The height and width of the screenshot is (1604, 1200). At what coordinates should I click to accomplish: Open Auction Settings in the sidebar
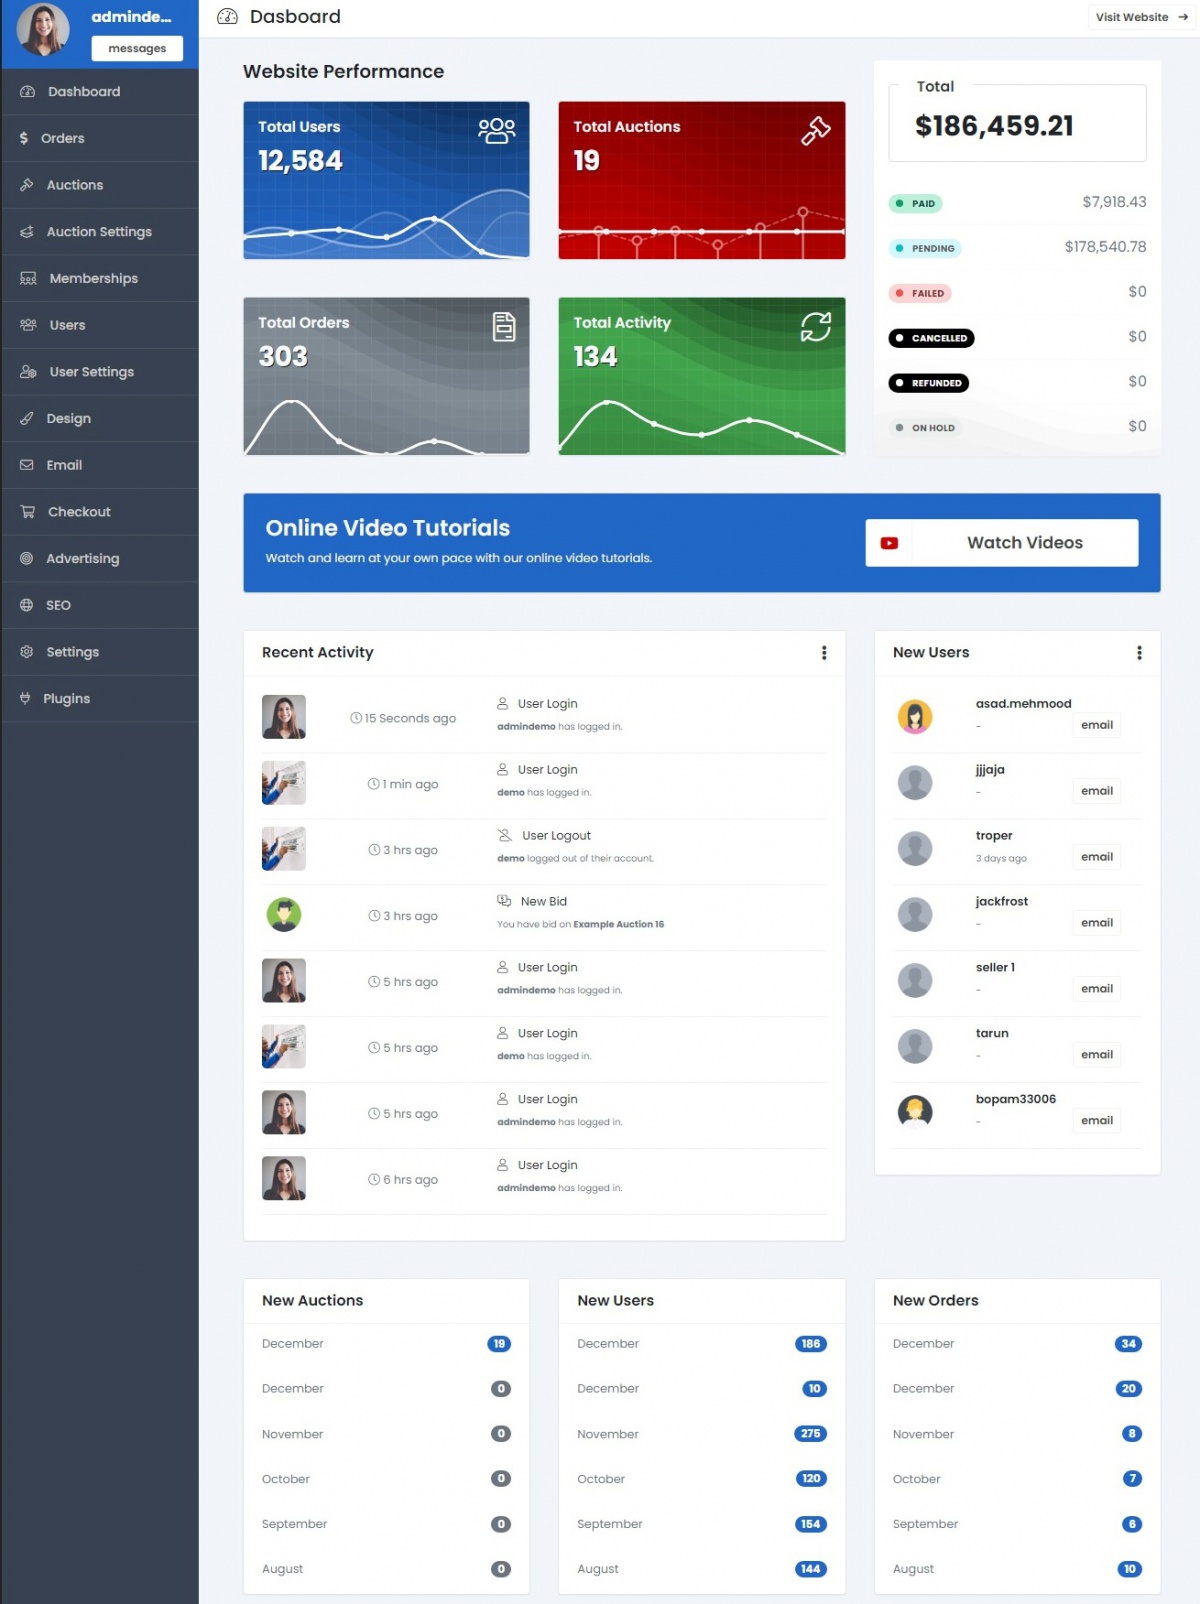(99, 232)
